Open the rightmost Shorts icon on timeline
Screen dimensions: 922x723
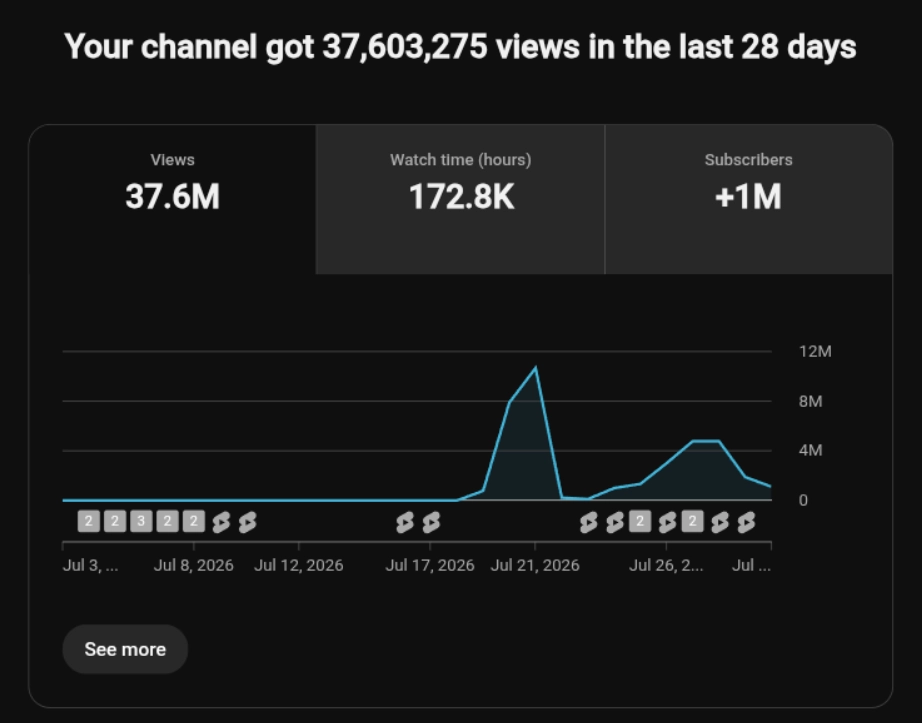746,522
